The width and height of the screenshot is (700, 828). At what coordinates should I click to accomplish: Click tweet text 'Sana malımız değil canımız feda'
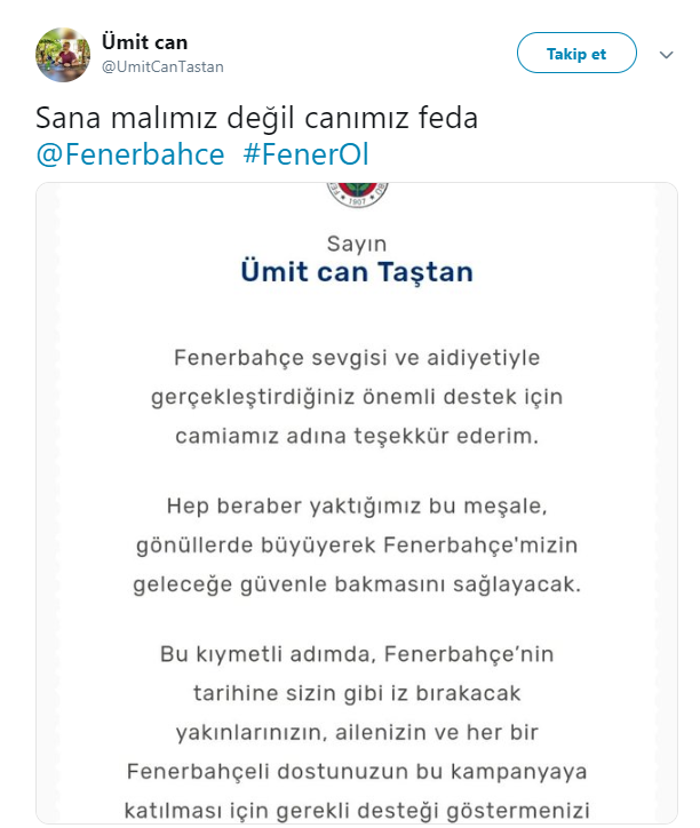(257, 118)
